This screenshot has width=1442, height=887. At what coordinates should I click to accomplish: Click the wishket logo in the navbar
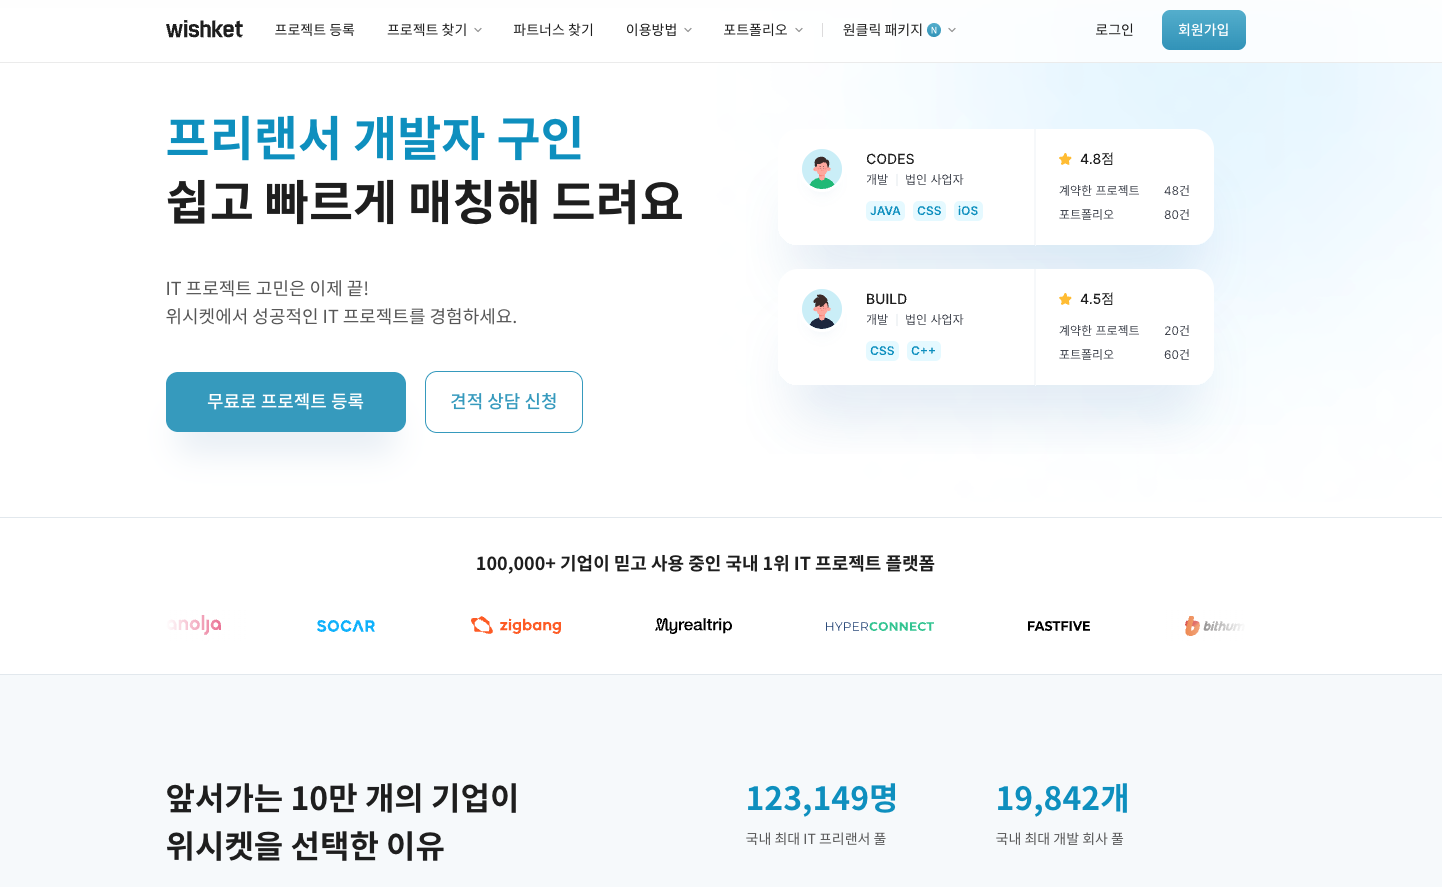(204, 29)
